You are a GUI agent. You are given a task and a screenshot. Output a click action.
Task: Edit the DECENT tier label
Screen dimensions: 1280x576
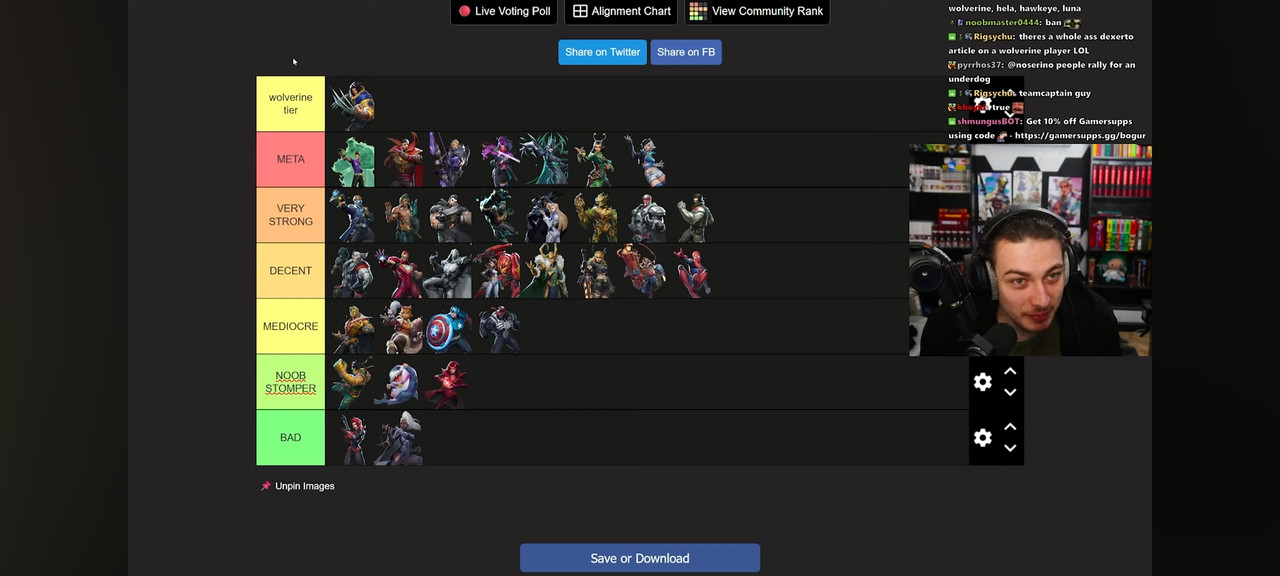tap(290, 271)
